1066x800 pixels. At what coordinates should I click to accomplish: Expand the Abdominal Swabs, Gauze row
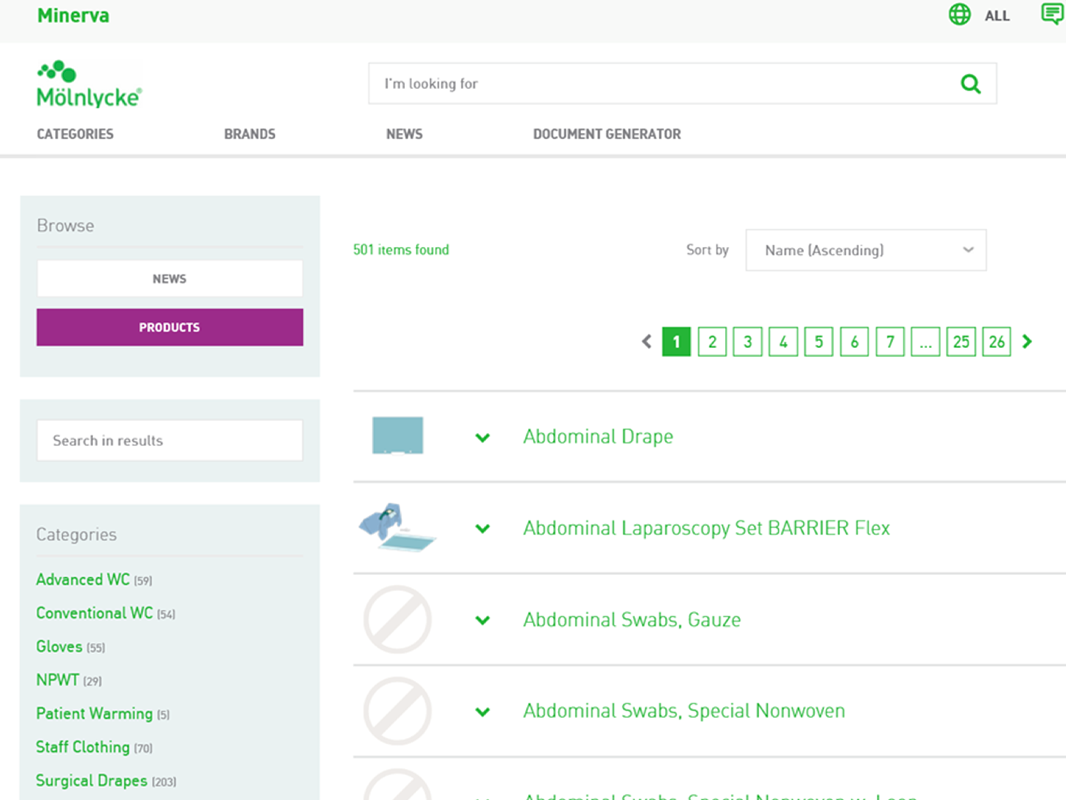click(483, 620)
